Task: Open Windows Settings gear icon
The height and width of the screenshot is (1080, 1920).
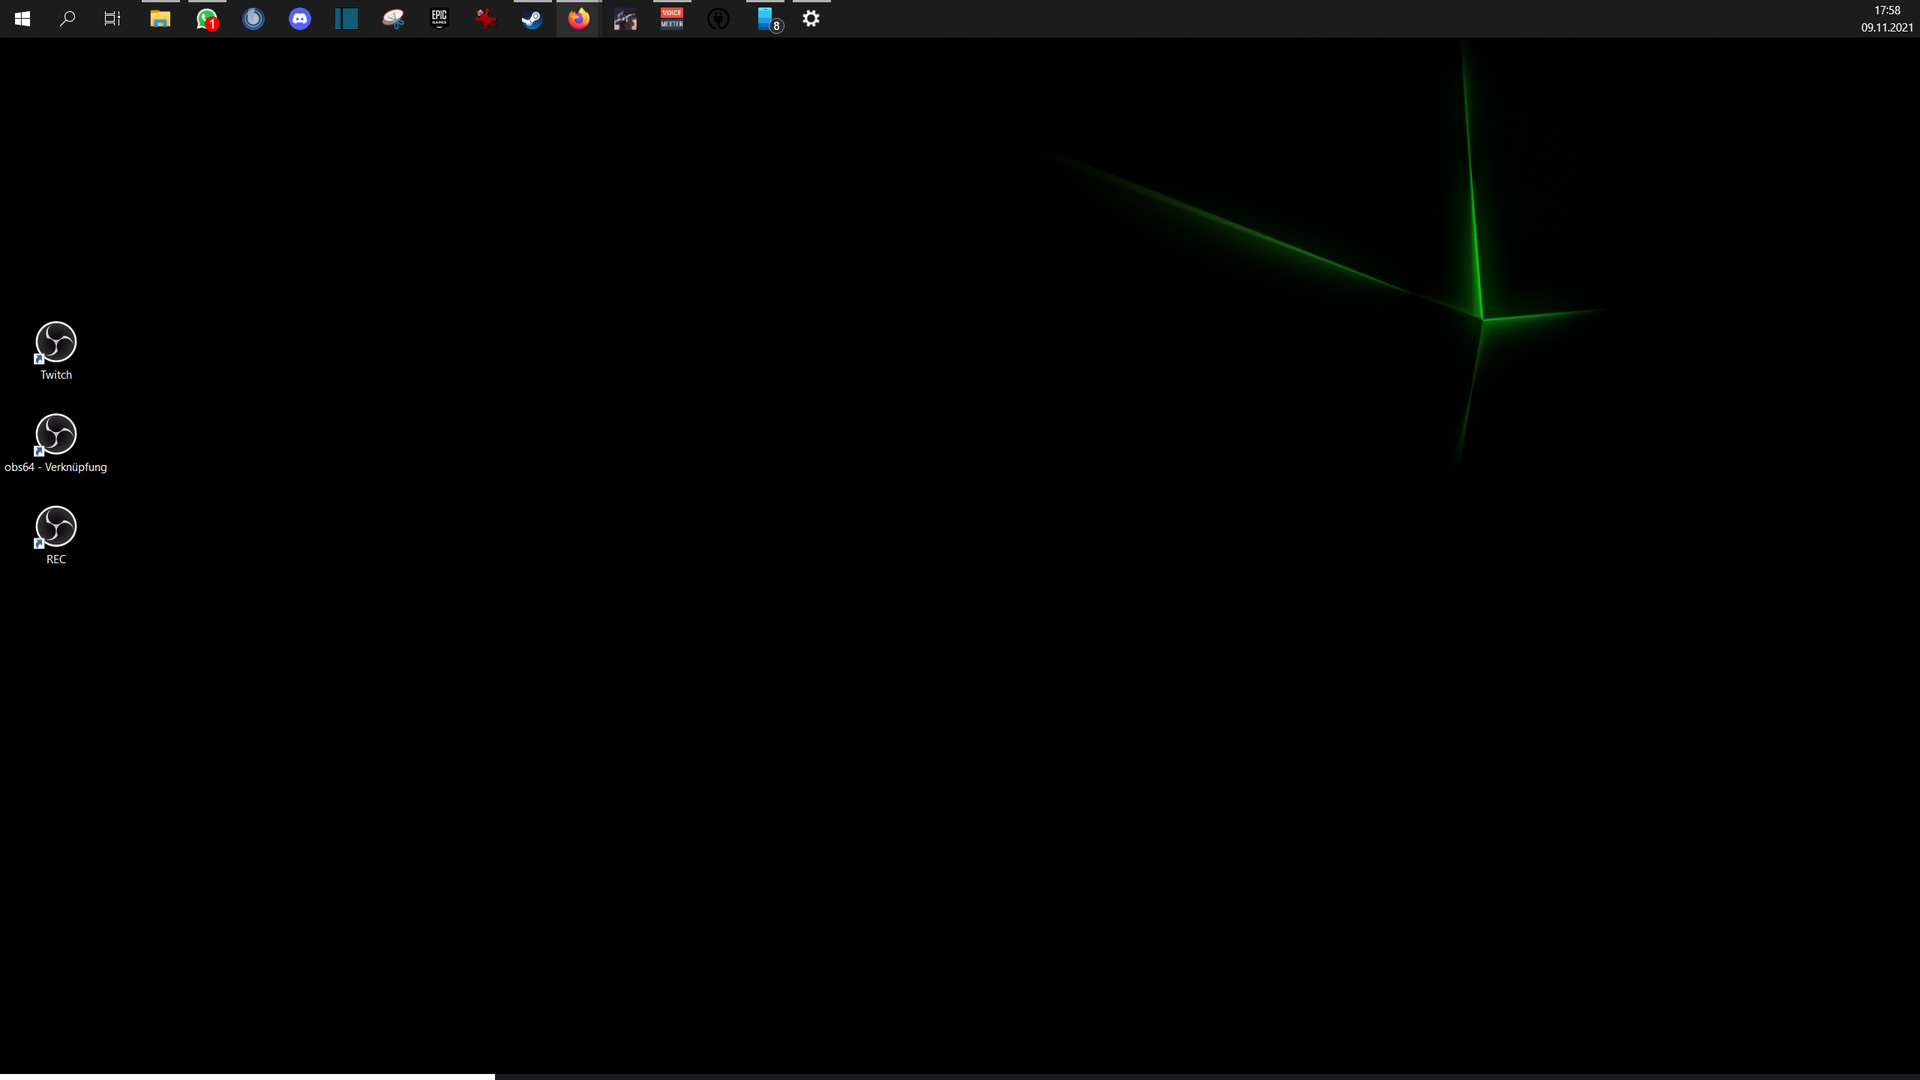Action: [811, 19]
